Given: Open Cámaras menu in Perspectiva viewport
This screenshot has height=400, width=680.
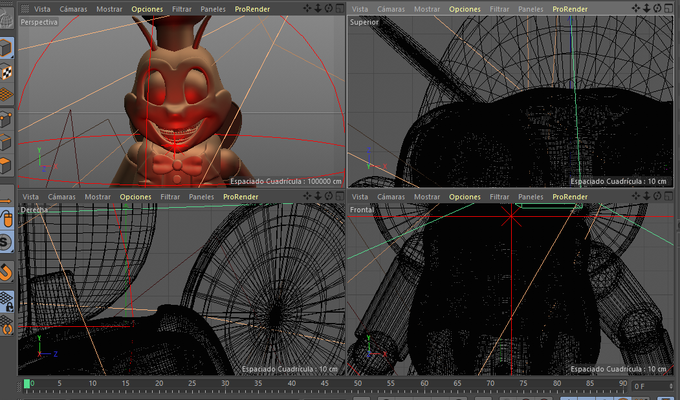Looking at the screenshot, I should (73, 9).
